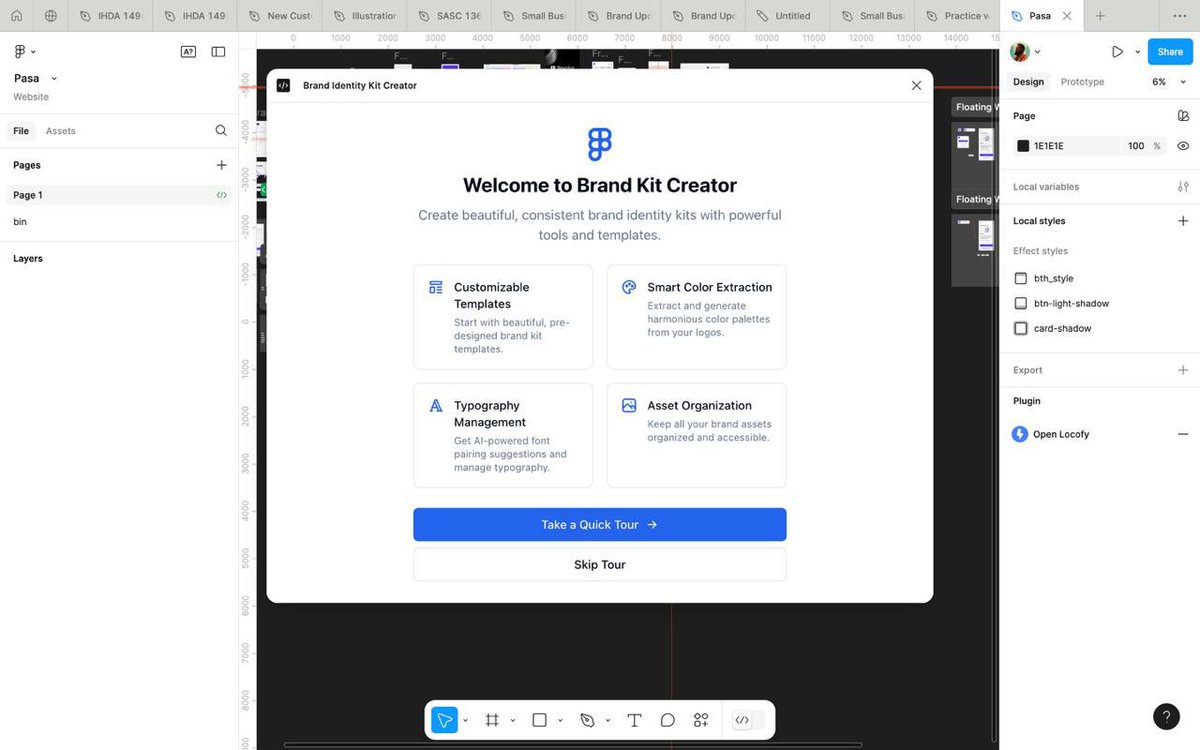Open the Figma main menu logo
Screen dimensions: 1200x750
20,51
